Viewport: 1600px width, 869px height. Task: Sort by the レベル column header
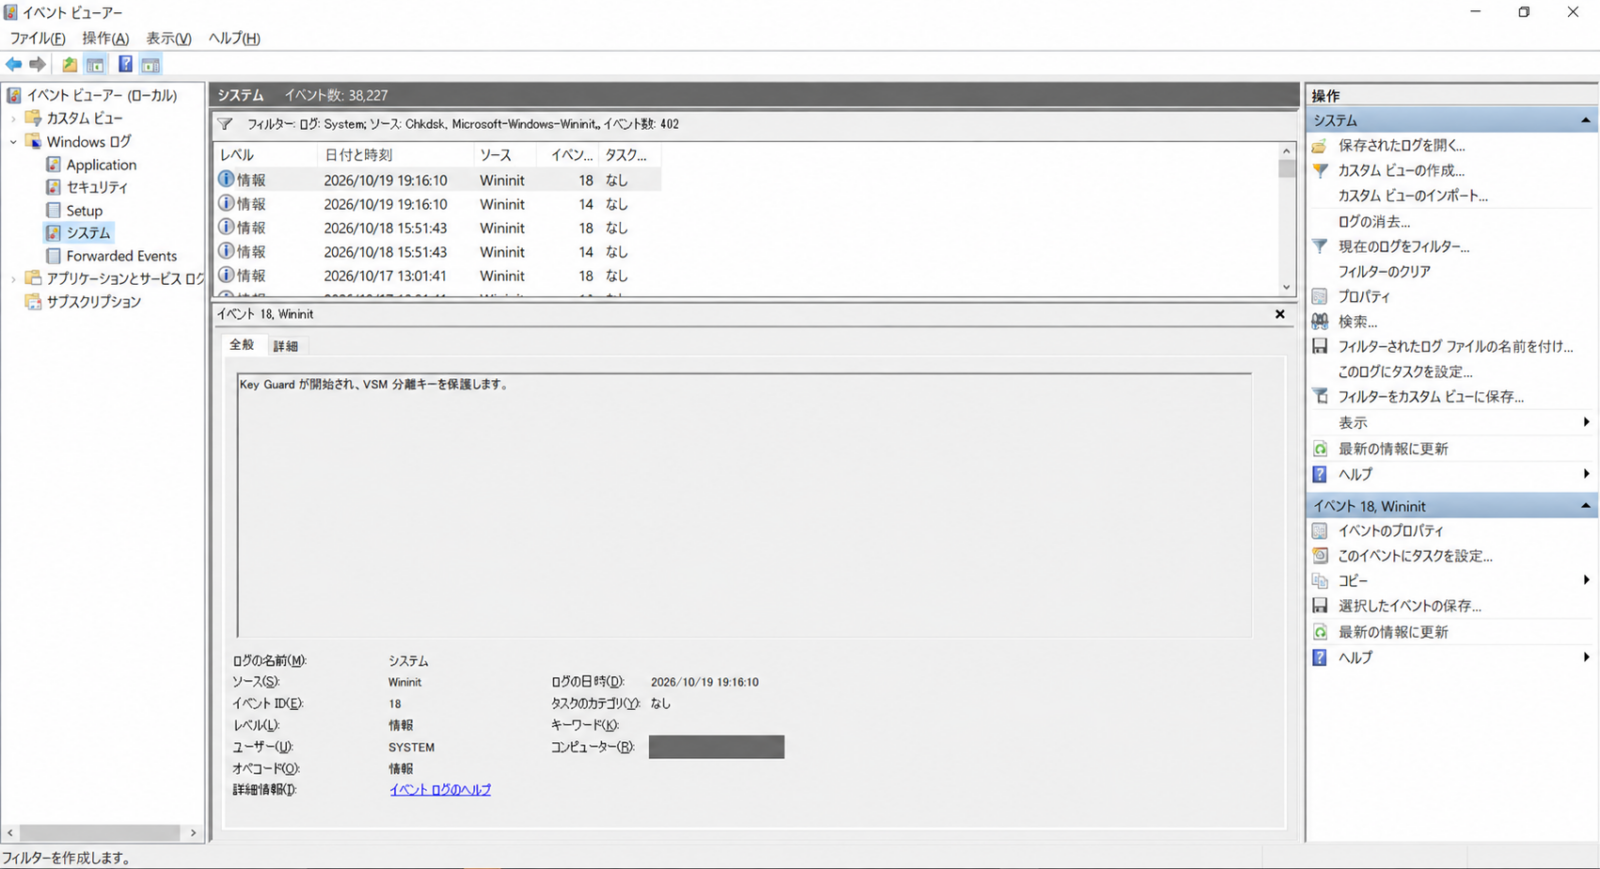pos(266,155)
